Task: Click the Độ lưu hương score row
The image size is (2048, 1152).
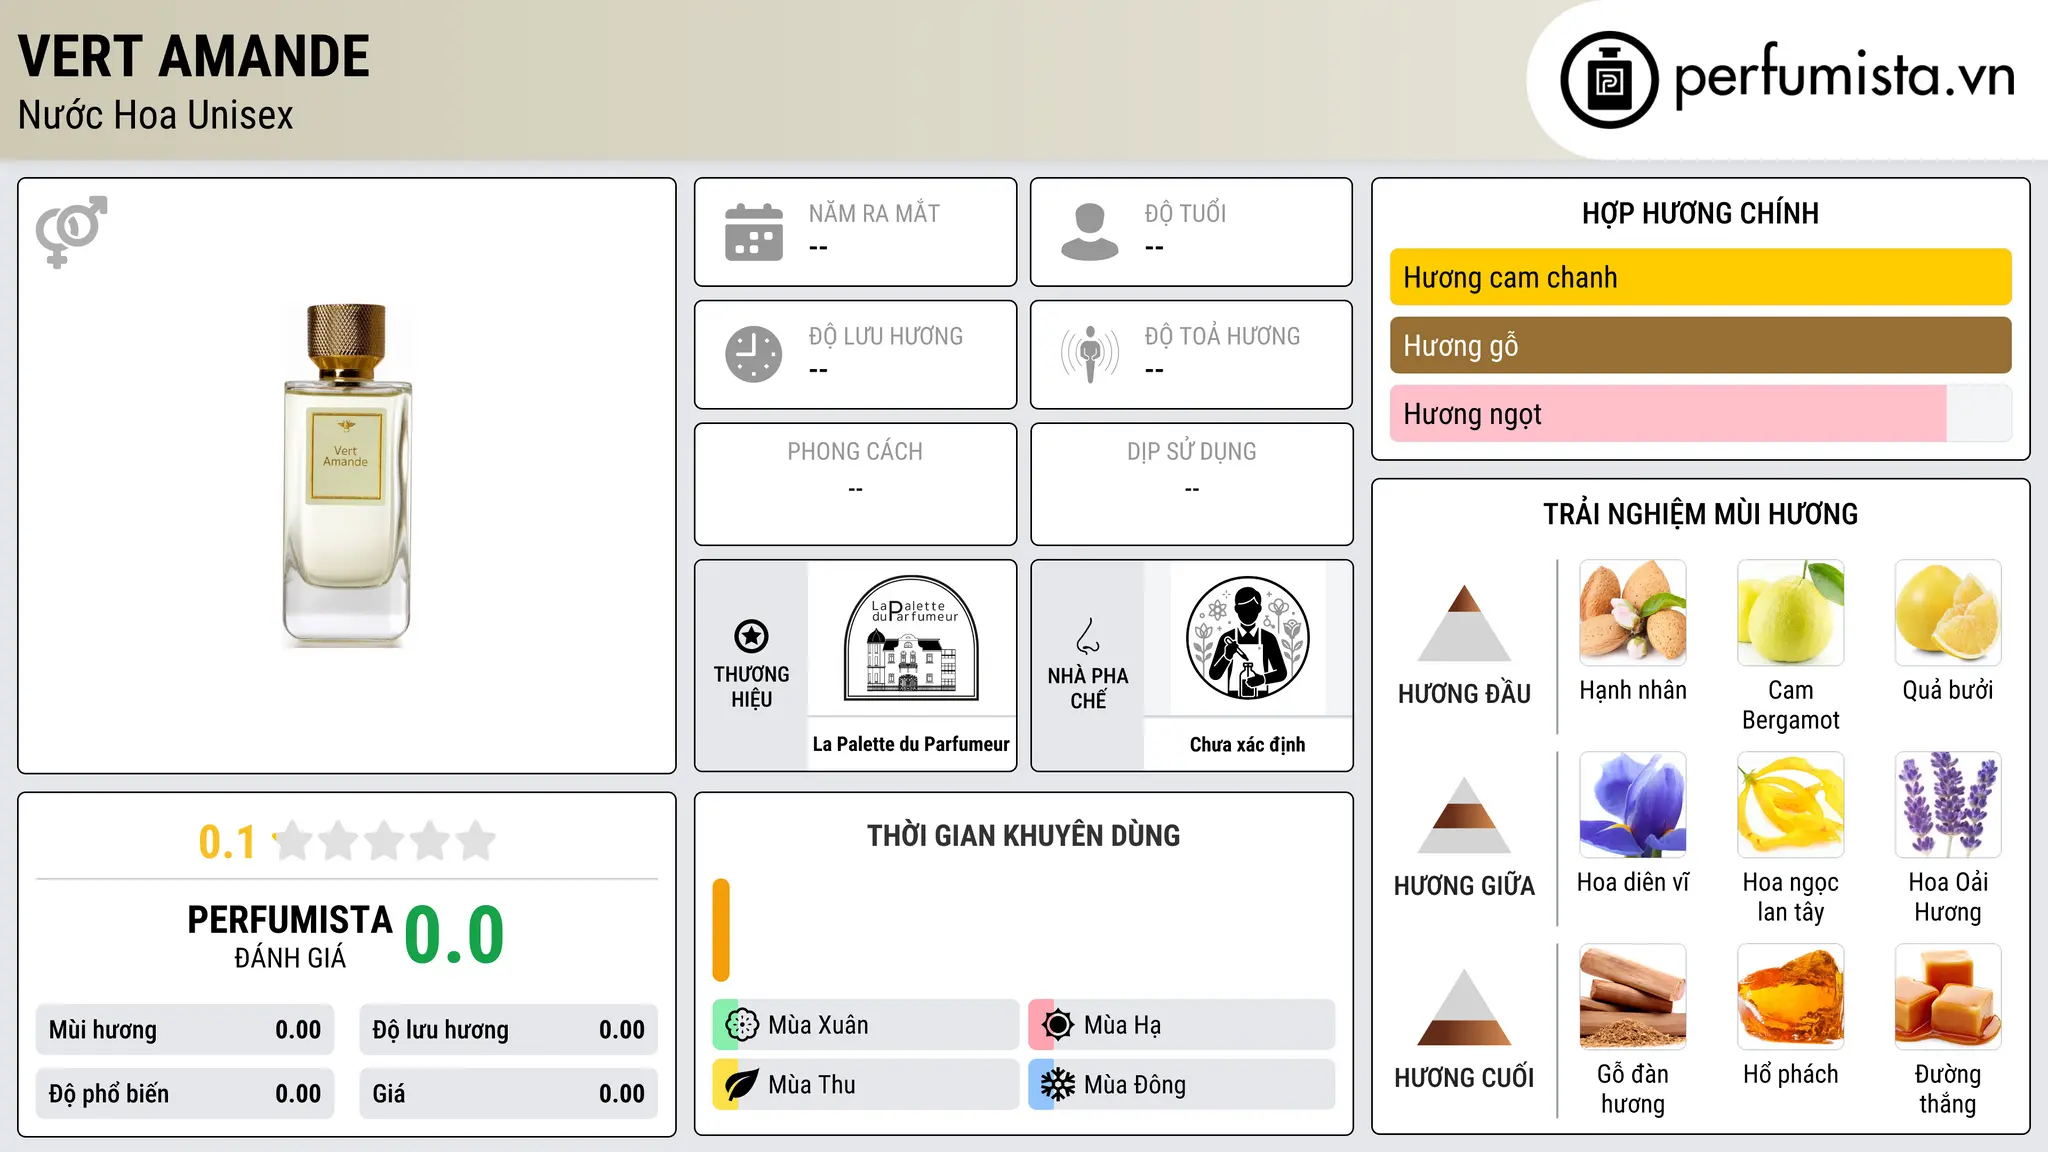Action: click(509, 1030)
